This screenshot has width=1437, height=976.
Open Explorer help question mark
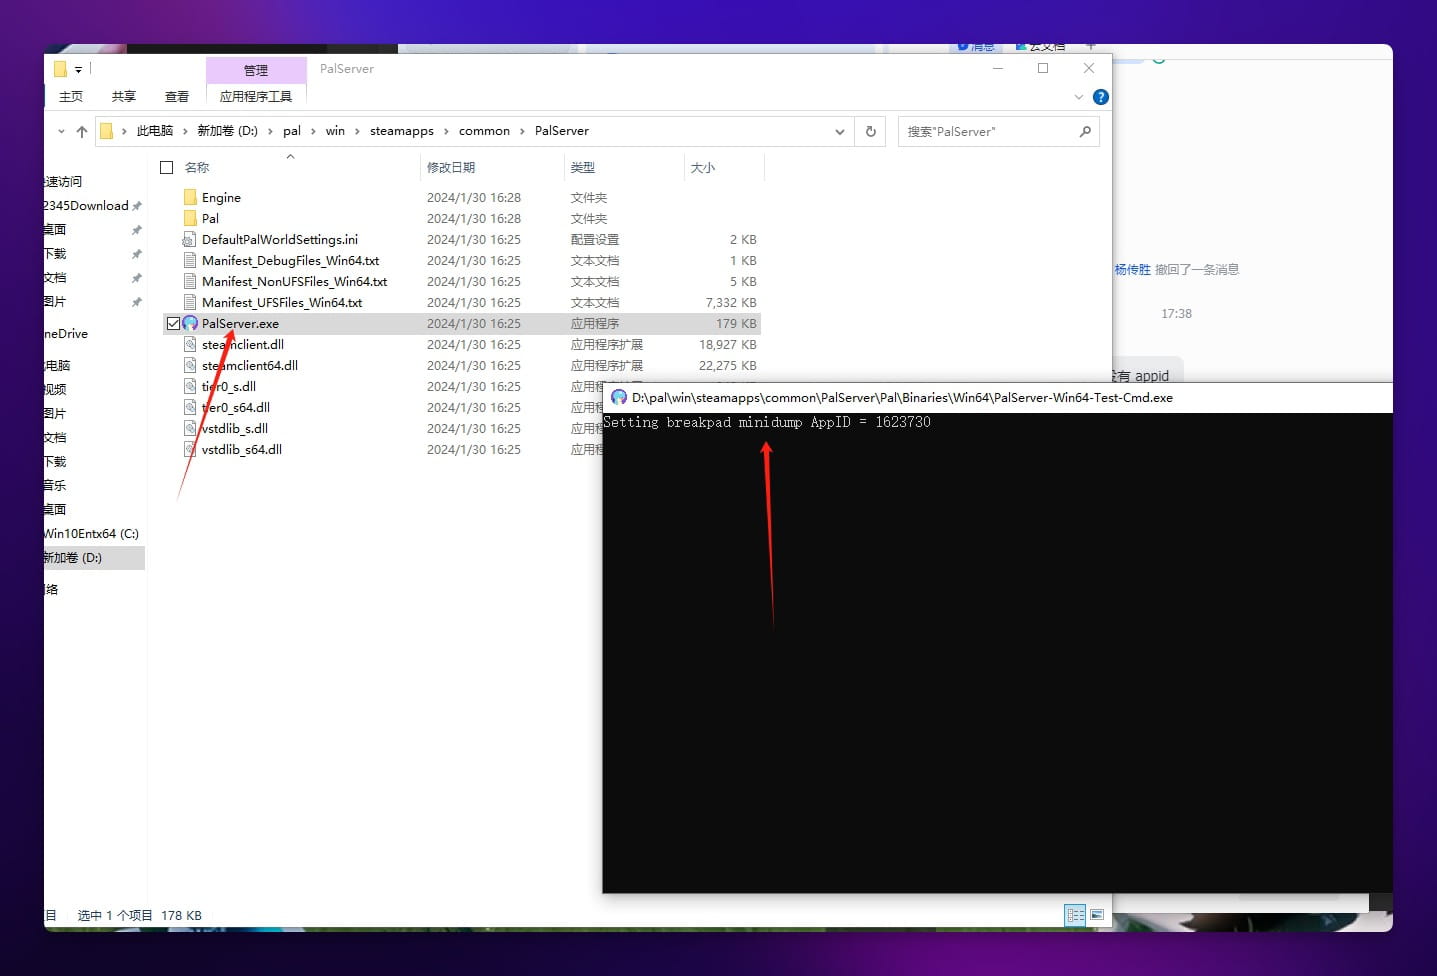point(1101,97)
